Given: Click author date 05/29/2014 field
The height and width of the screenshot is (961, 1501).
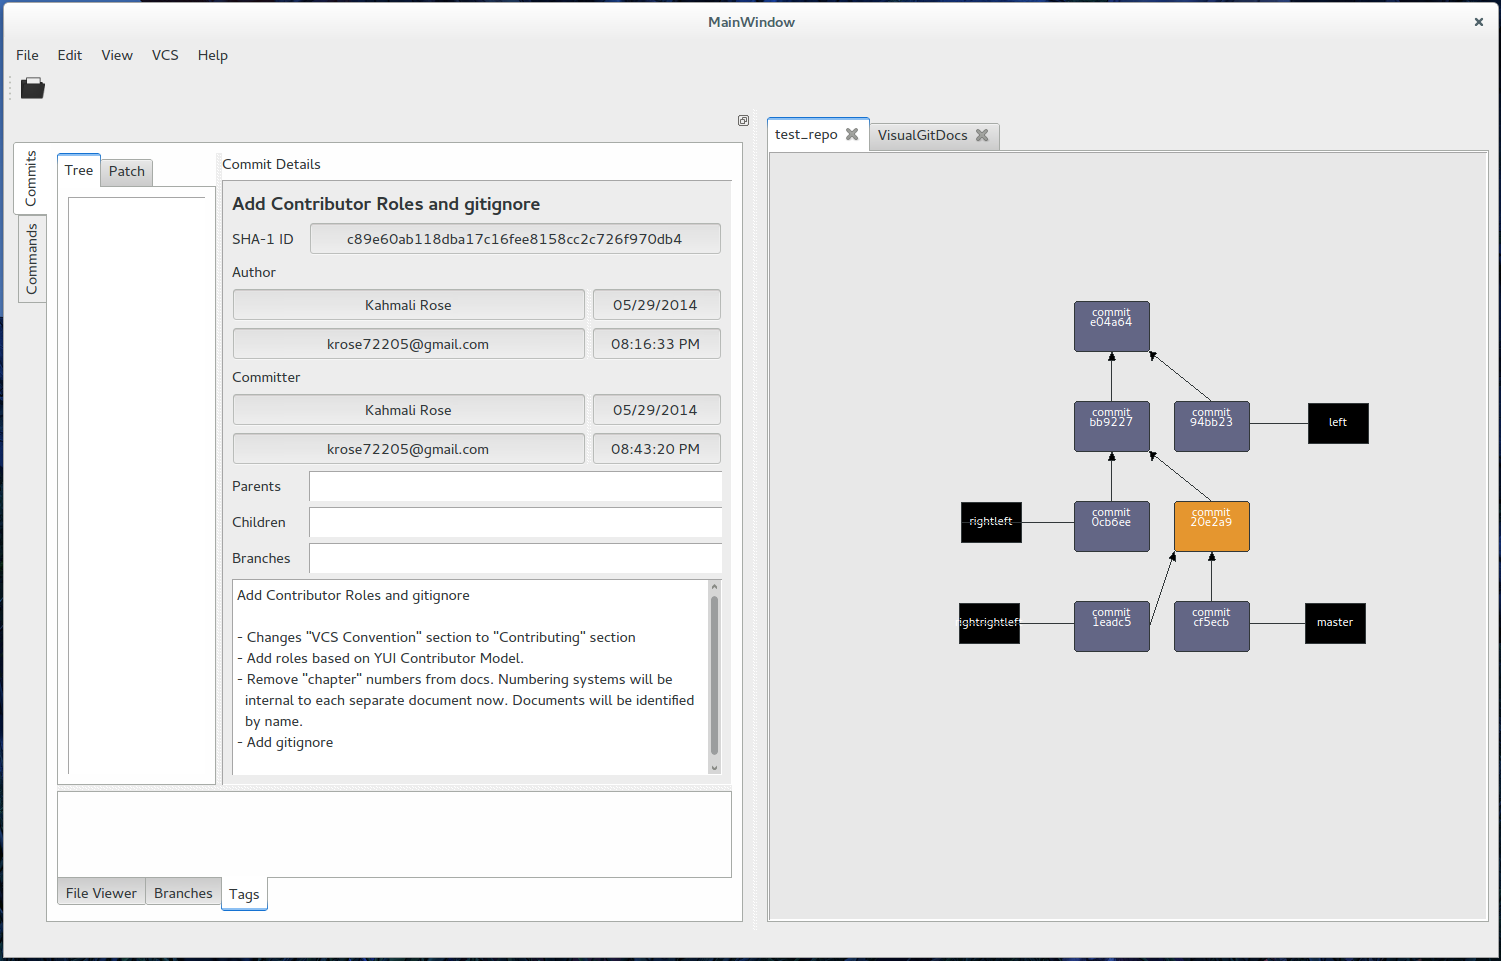Looking at the screenshot, I should click(656, 305).
